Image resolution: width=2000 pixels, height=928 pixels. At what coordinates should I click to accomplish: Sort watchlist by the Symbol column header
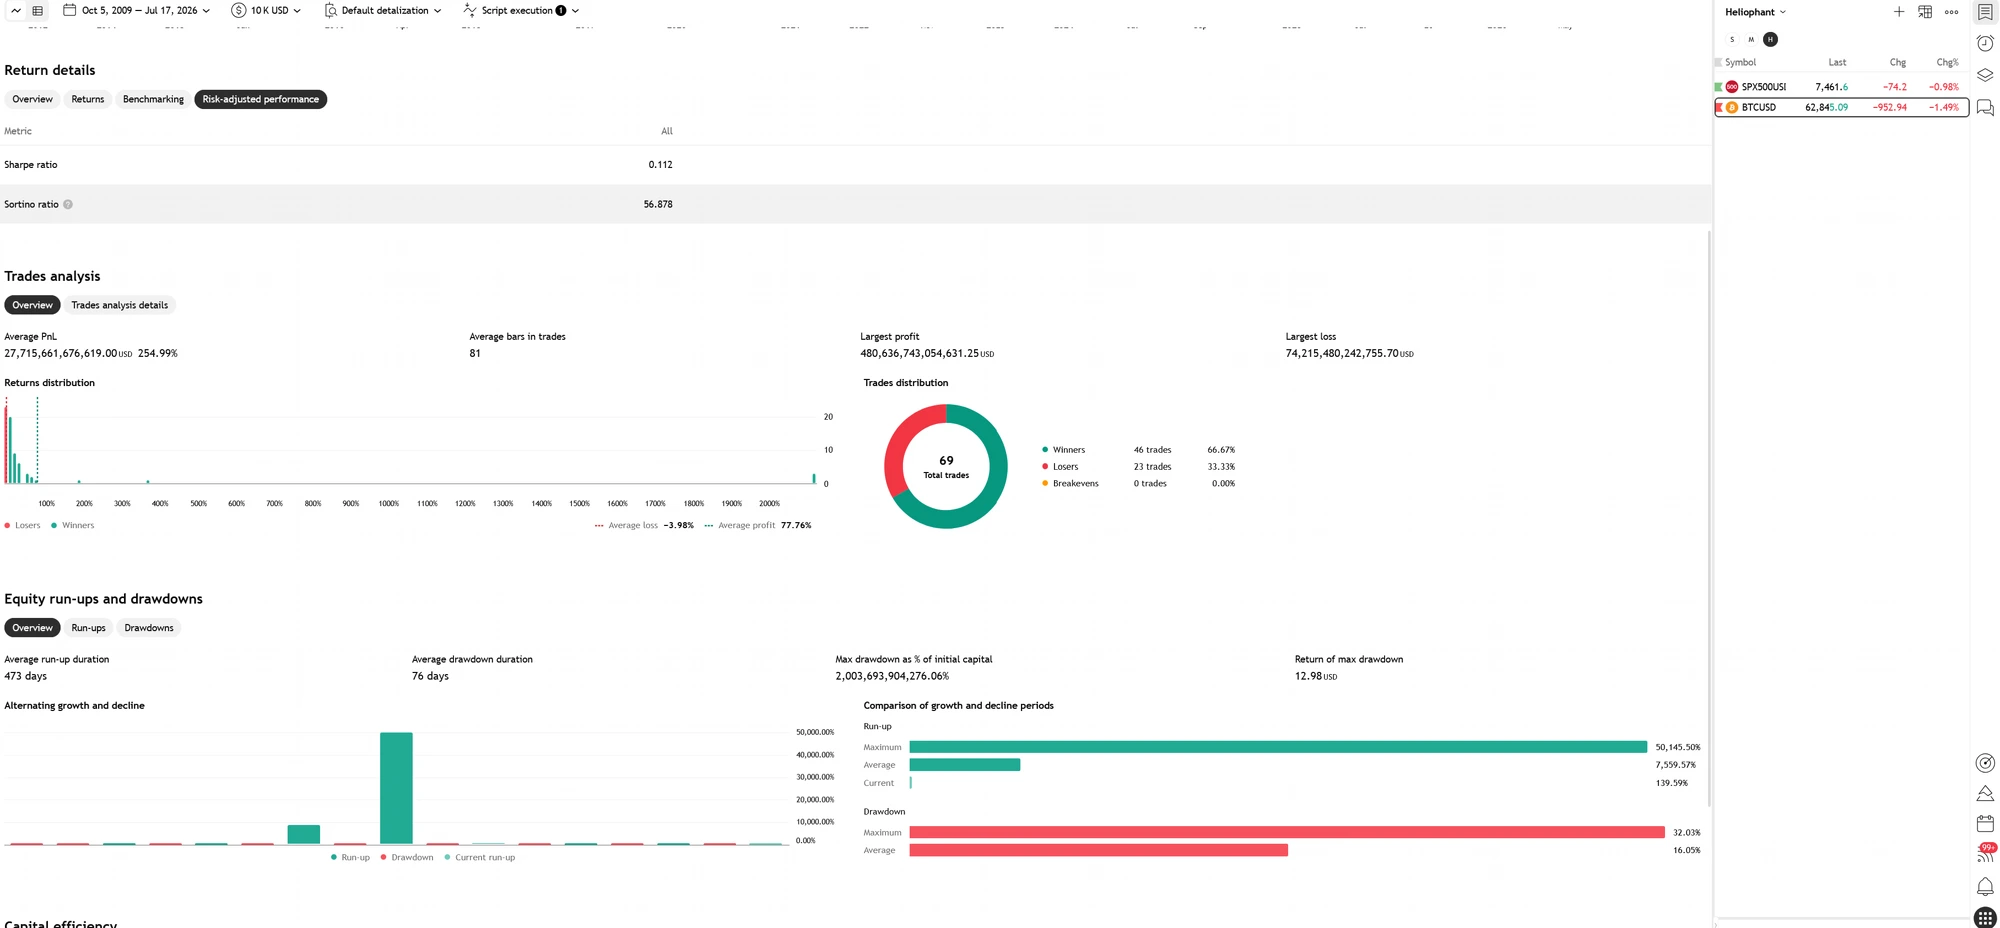tap(1740, 62)
